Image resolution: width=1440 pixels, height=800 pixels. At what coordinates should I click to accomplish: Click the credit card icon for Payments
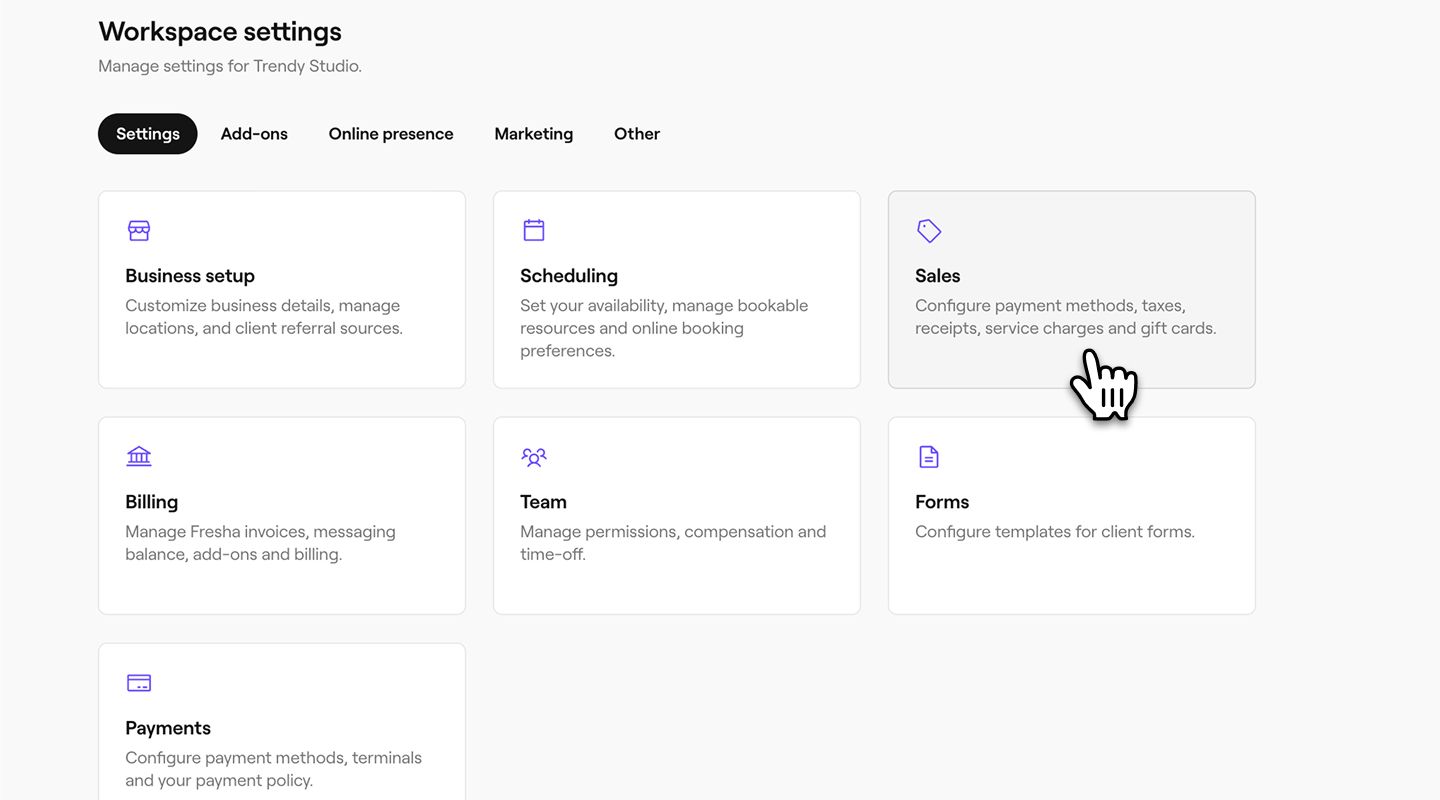point(139,683)
